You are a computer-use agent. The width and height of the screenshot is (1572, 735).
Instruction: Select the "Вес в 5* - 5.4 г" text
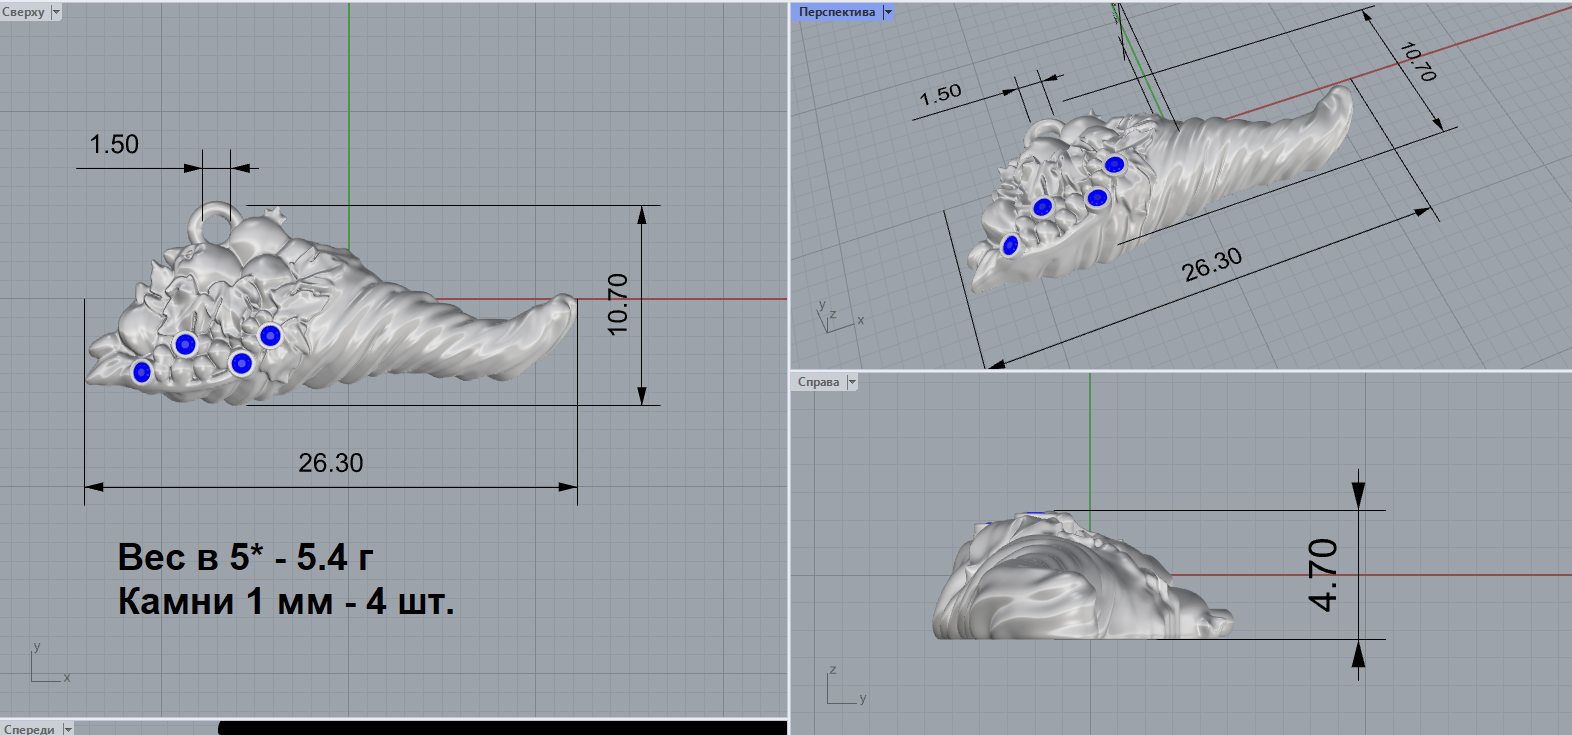(245, 557)
